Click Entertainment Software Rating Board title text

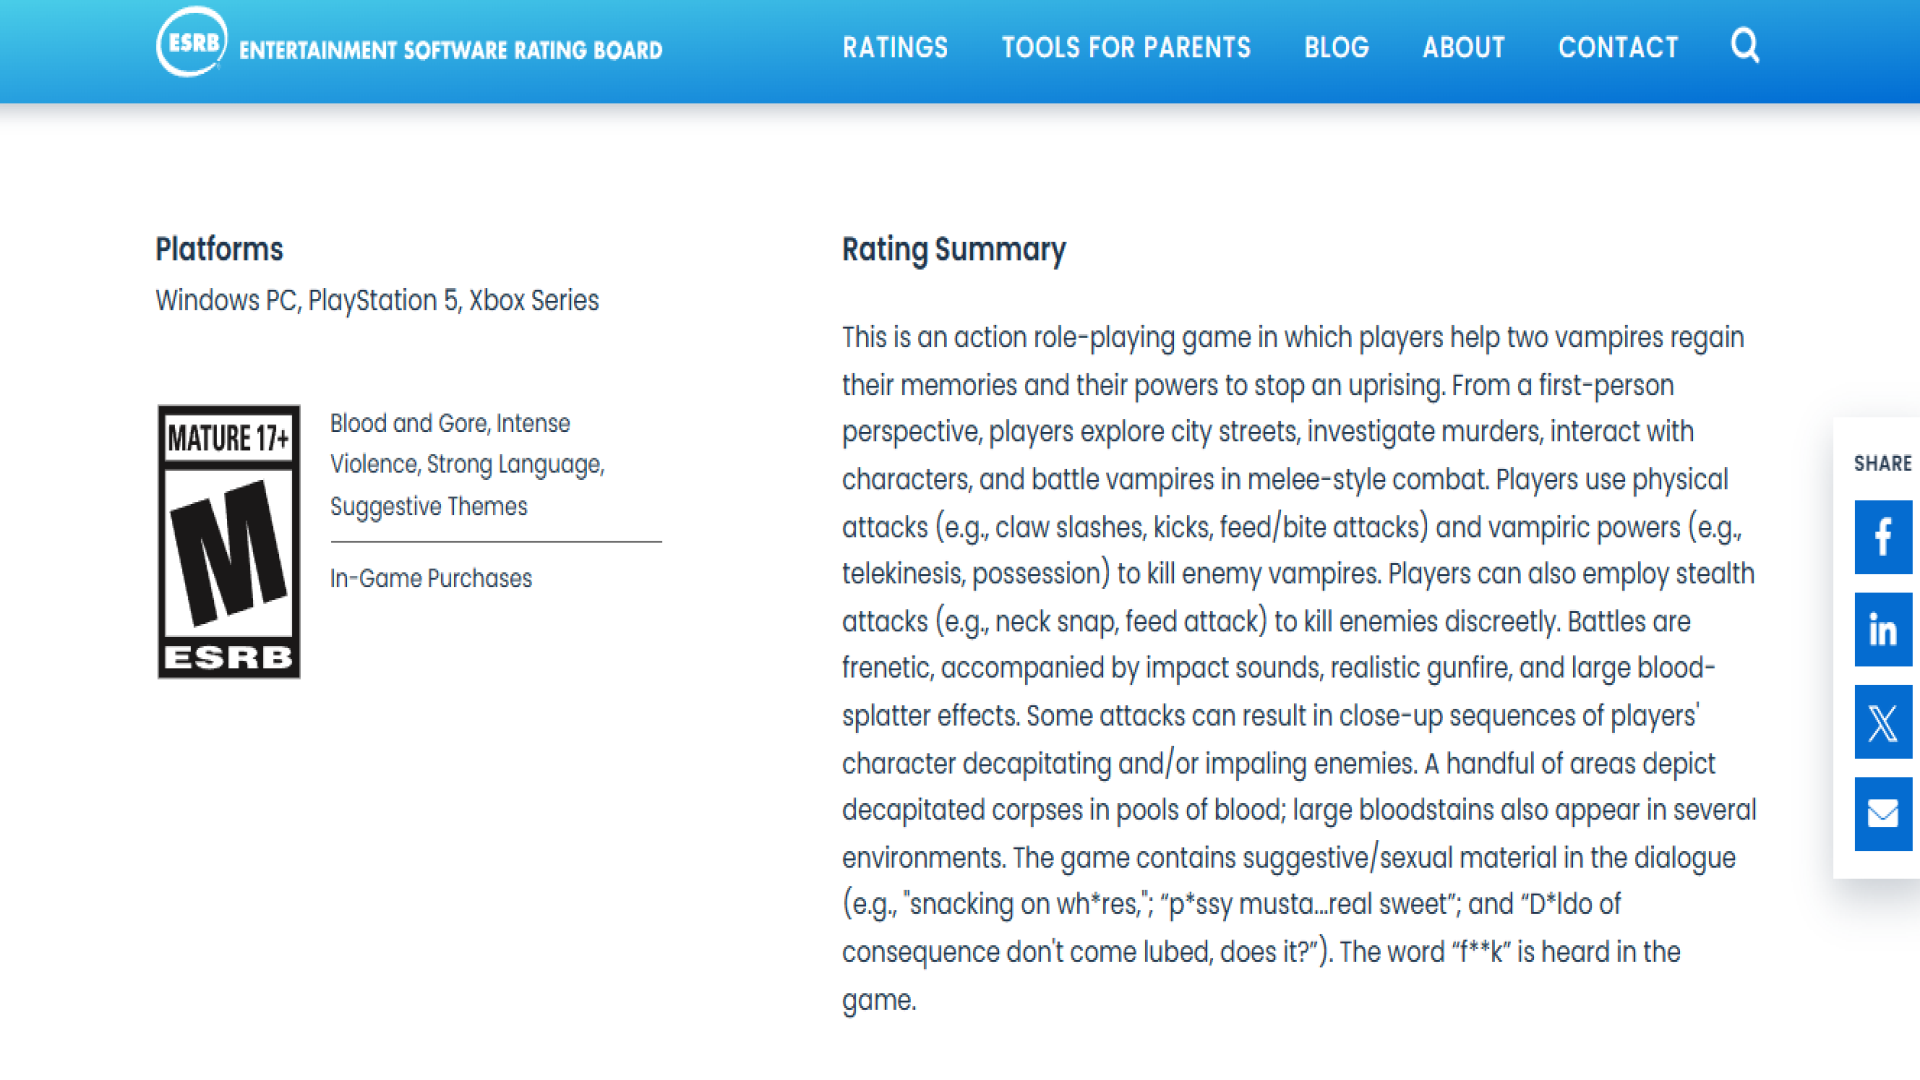point(450,50)
